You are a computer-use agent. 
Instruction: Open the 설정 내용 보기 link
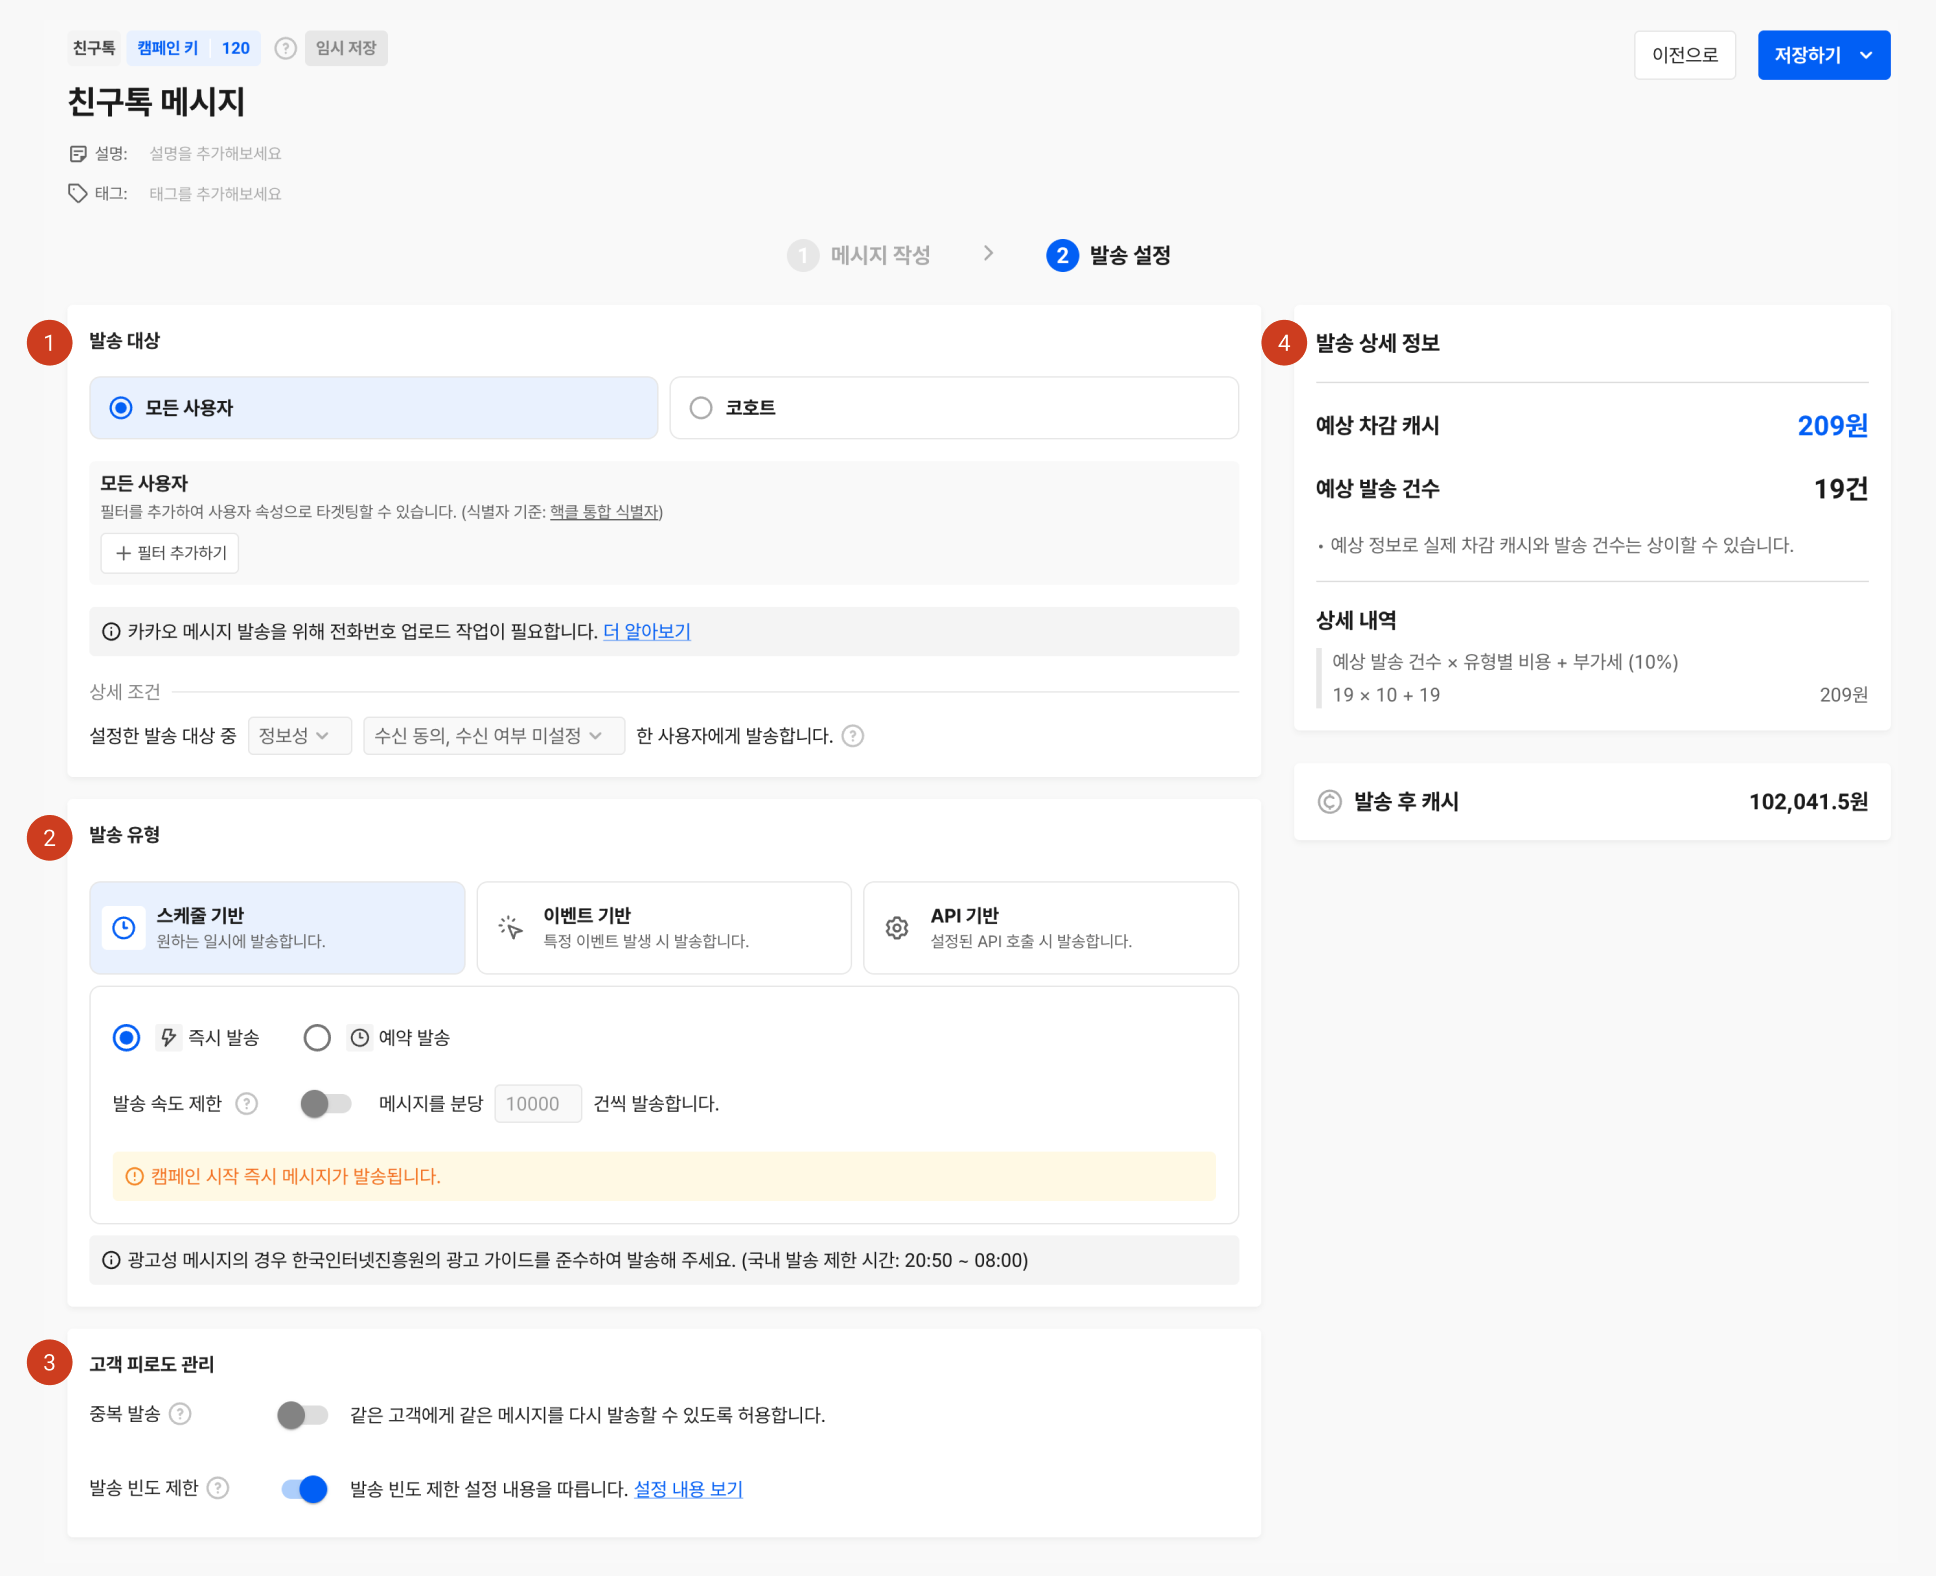688,1489
